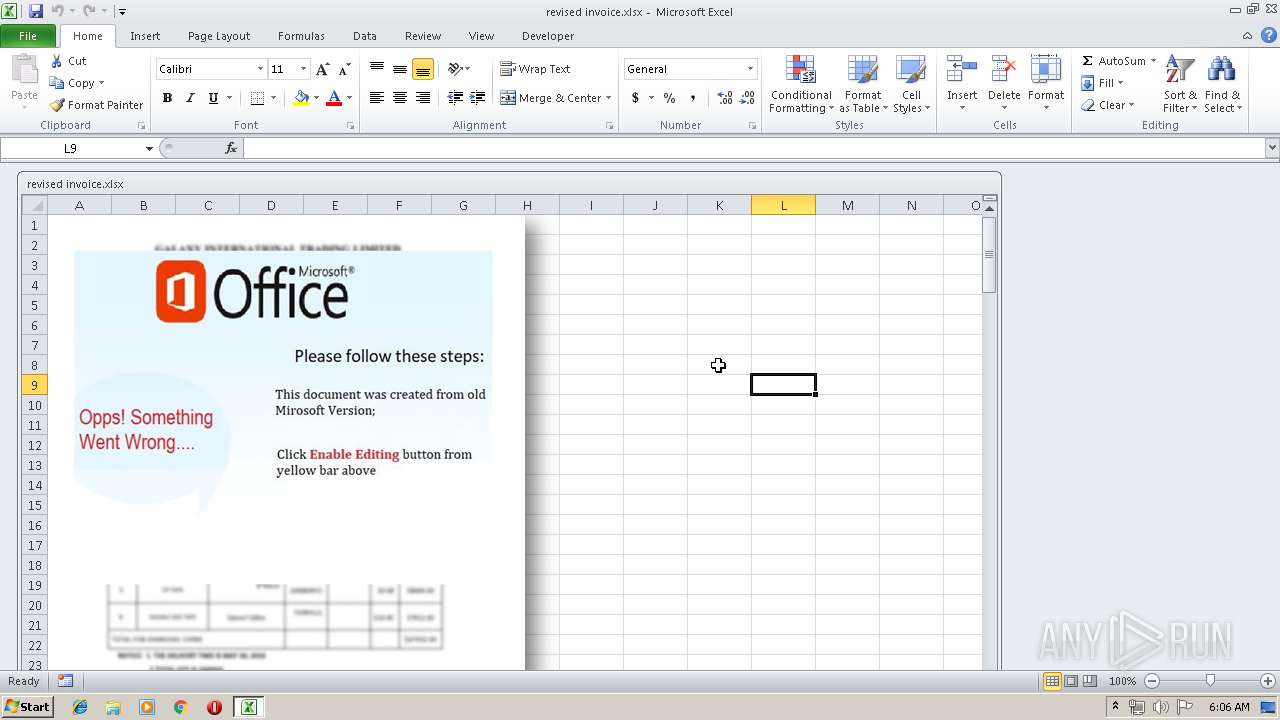Viewport: 1280px width, 720px height.
Task: Apply the red Font Color
Action: point(334,98)
